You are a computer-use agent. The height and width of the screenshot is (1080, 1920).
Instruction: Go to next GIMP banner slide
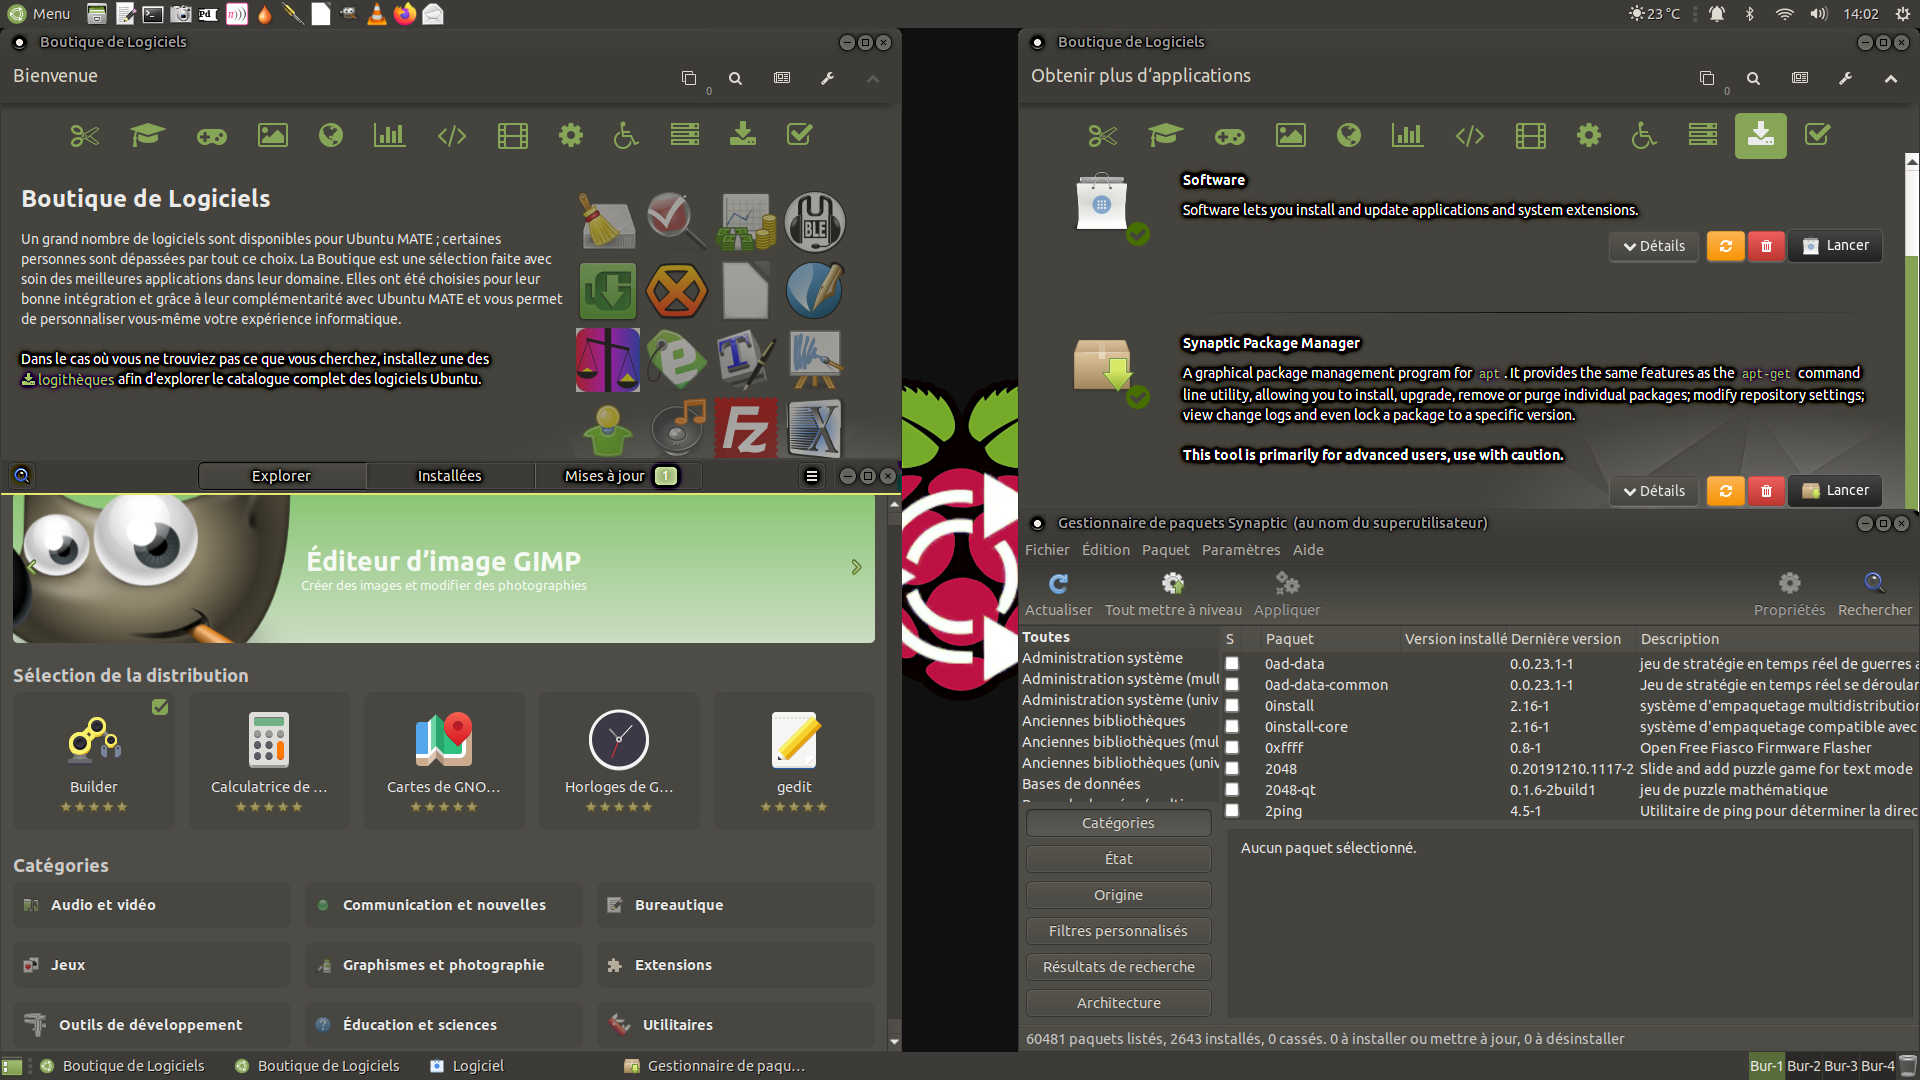click(x=856, y=567)
